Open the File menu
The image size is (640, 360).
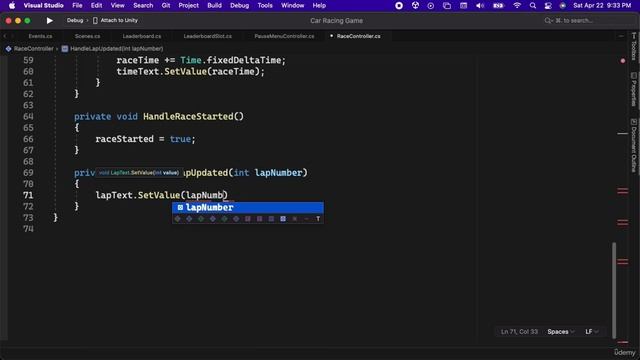[77, 6]
